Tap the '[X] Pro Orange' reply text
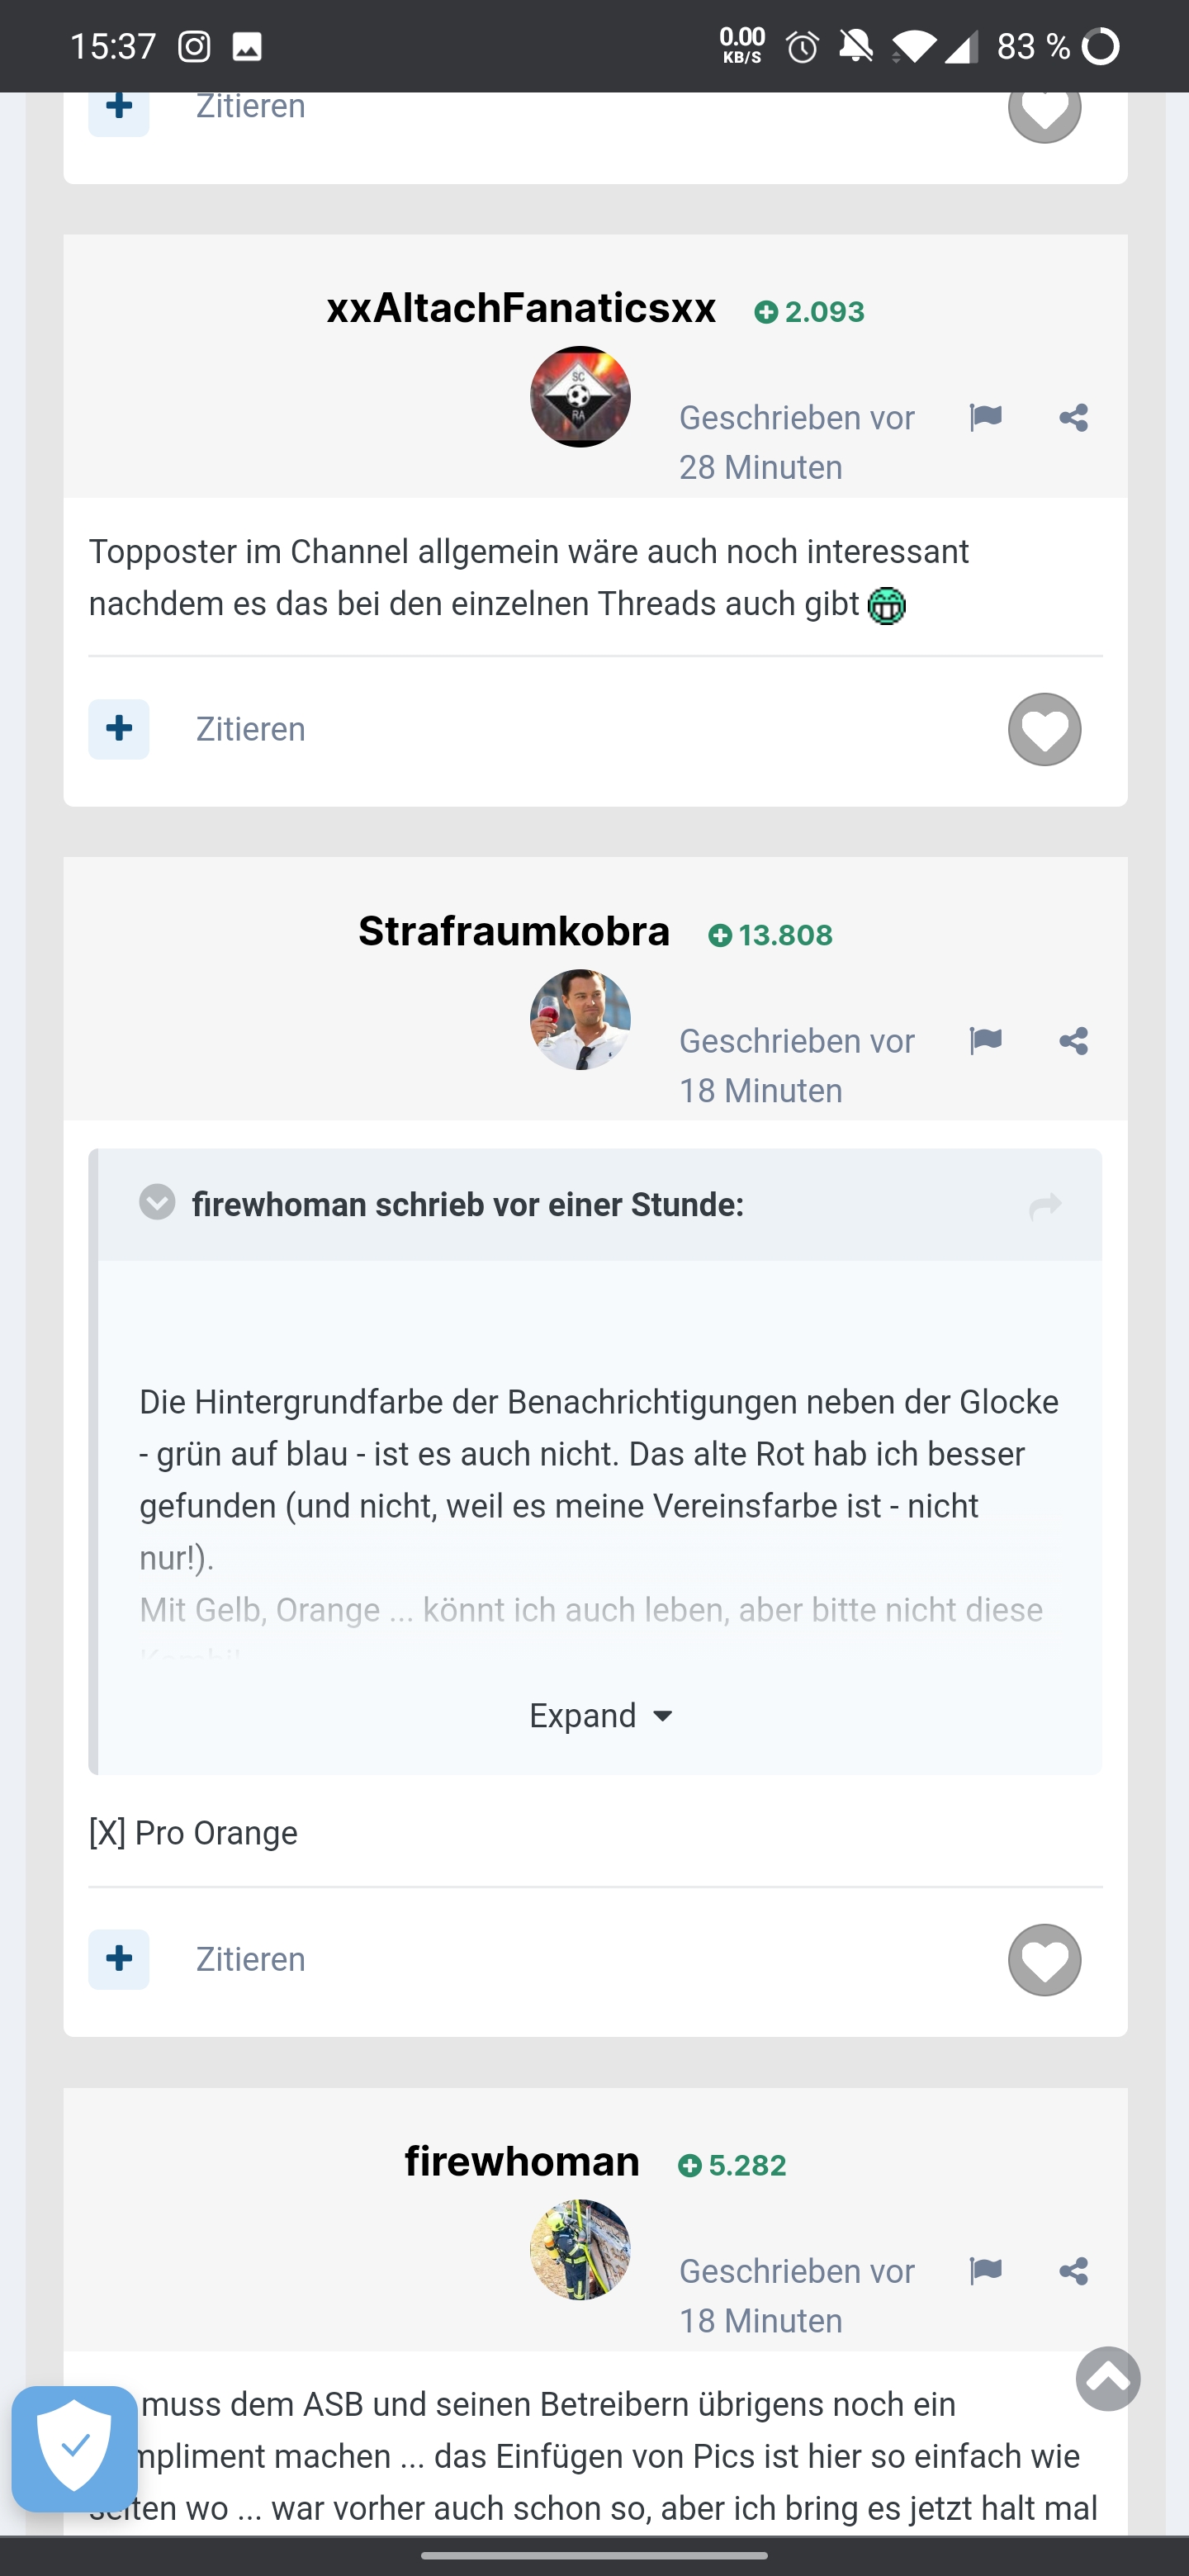 (193, 1833)
